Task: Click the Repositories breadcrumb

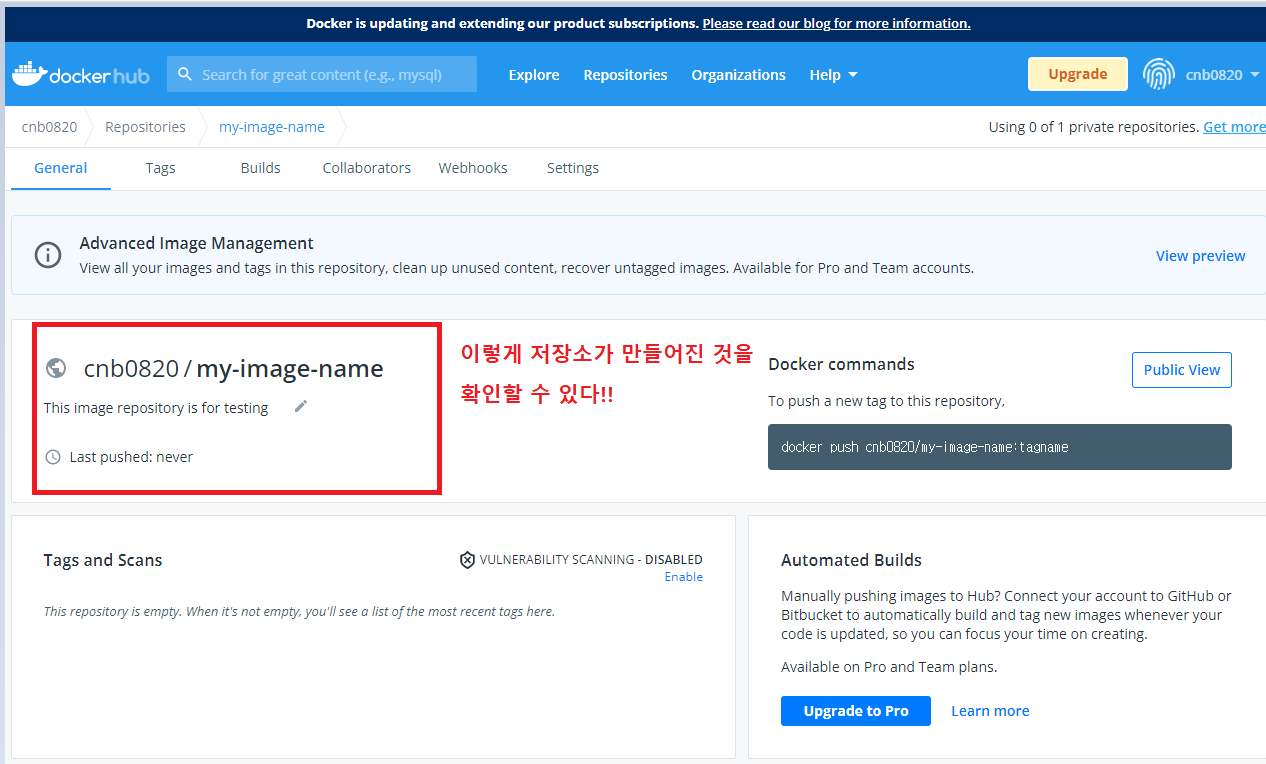Action: click(x=145, y=127)
